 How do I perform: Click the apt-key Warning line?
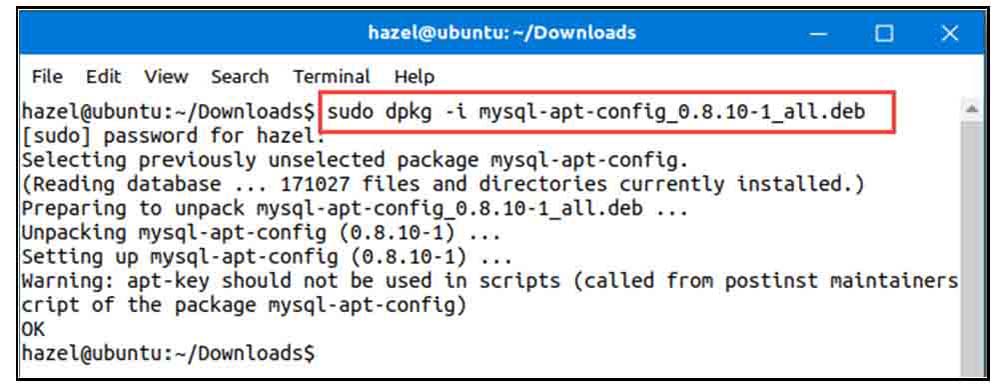pyautogui.click(x=490, y=293)
